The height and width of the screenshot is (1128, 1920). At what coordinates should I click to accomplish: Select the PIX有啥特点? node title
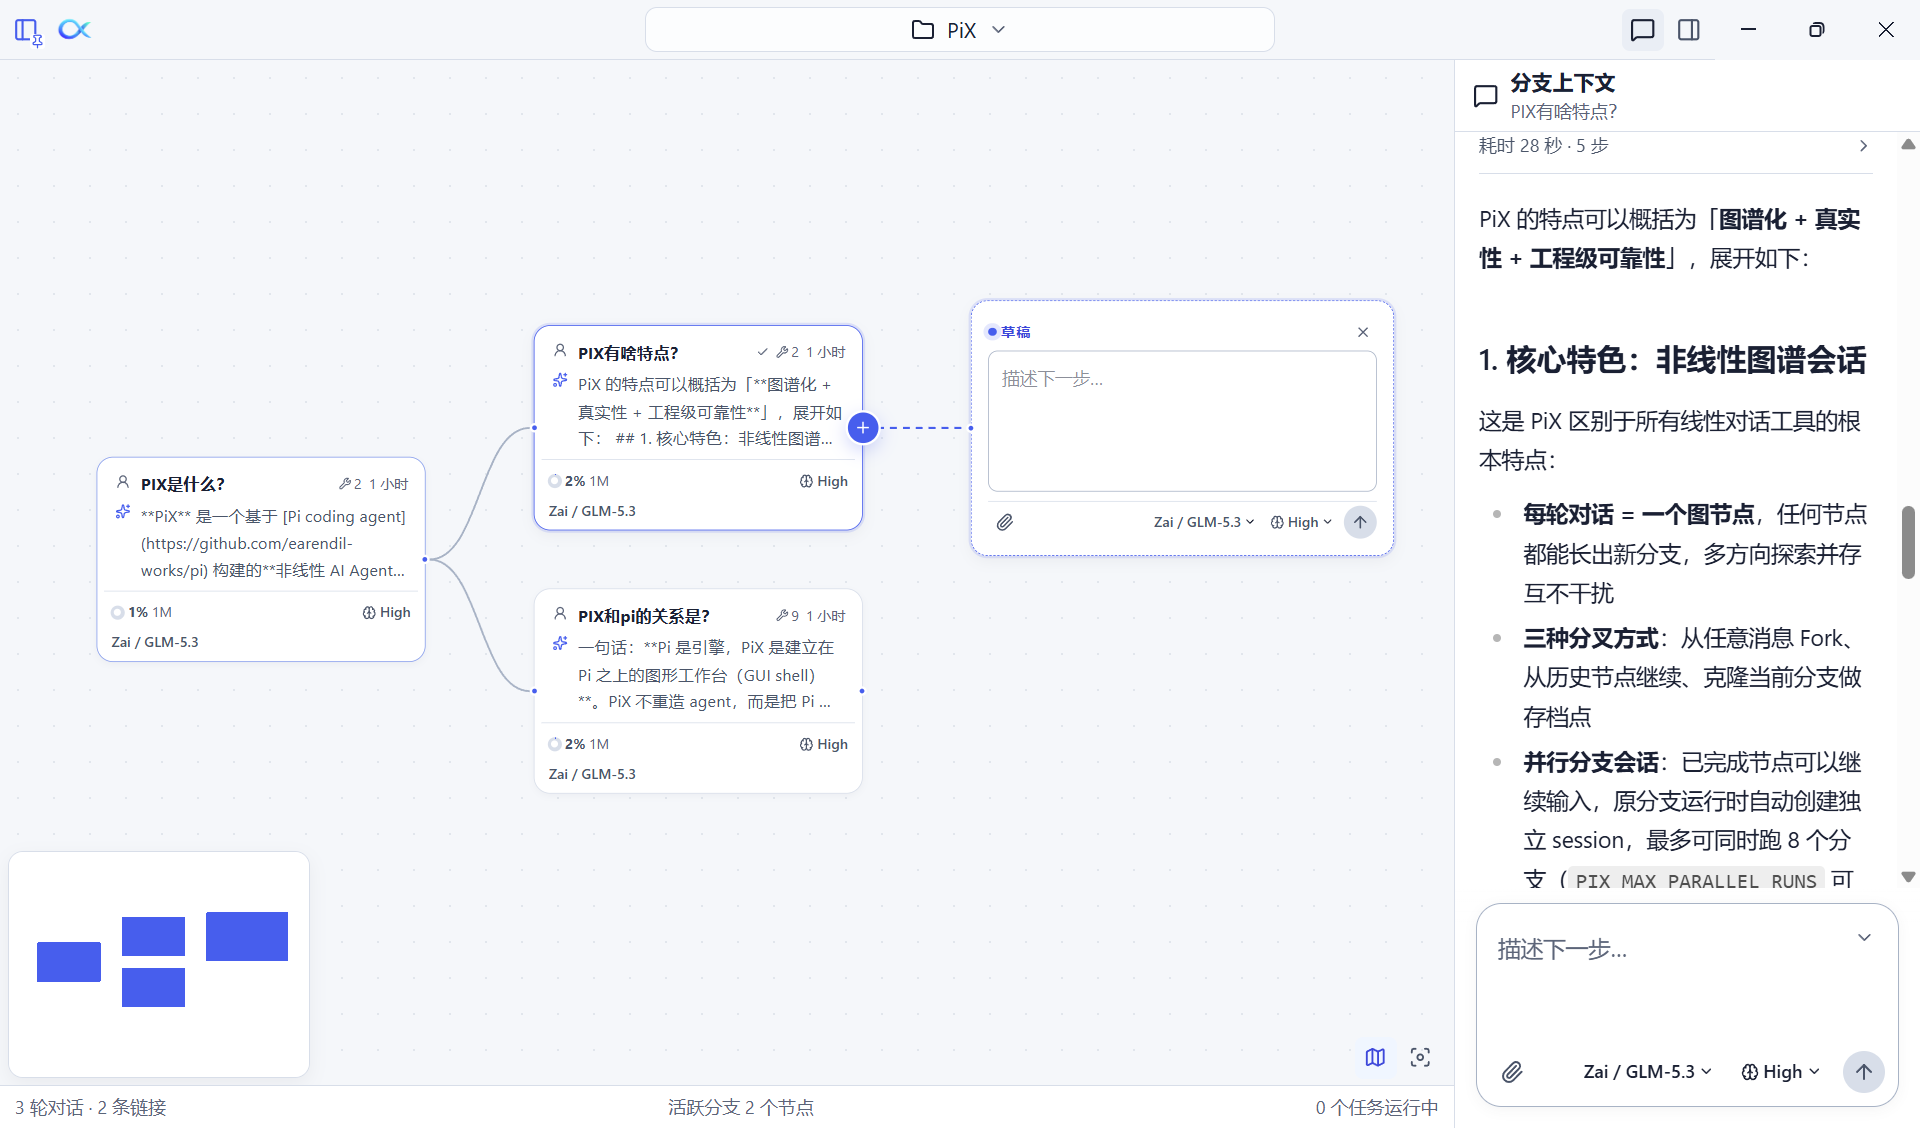tap(628, 353)
